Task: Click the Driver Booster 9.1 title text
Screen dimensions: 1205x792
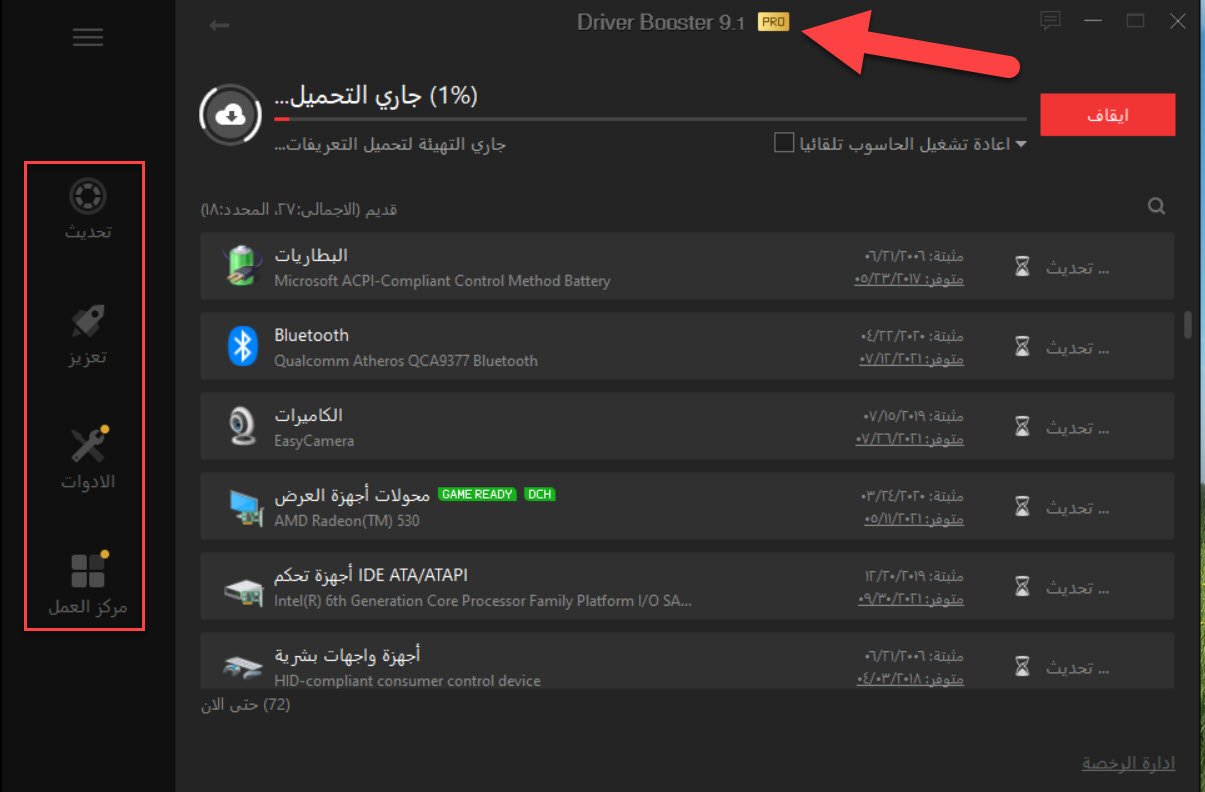Action: [661, 22]
